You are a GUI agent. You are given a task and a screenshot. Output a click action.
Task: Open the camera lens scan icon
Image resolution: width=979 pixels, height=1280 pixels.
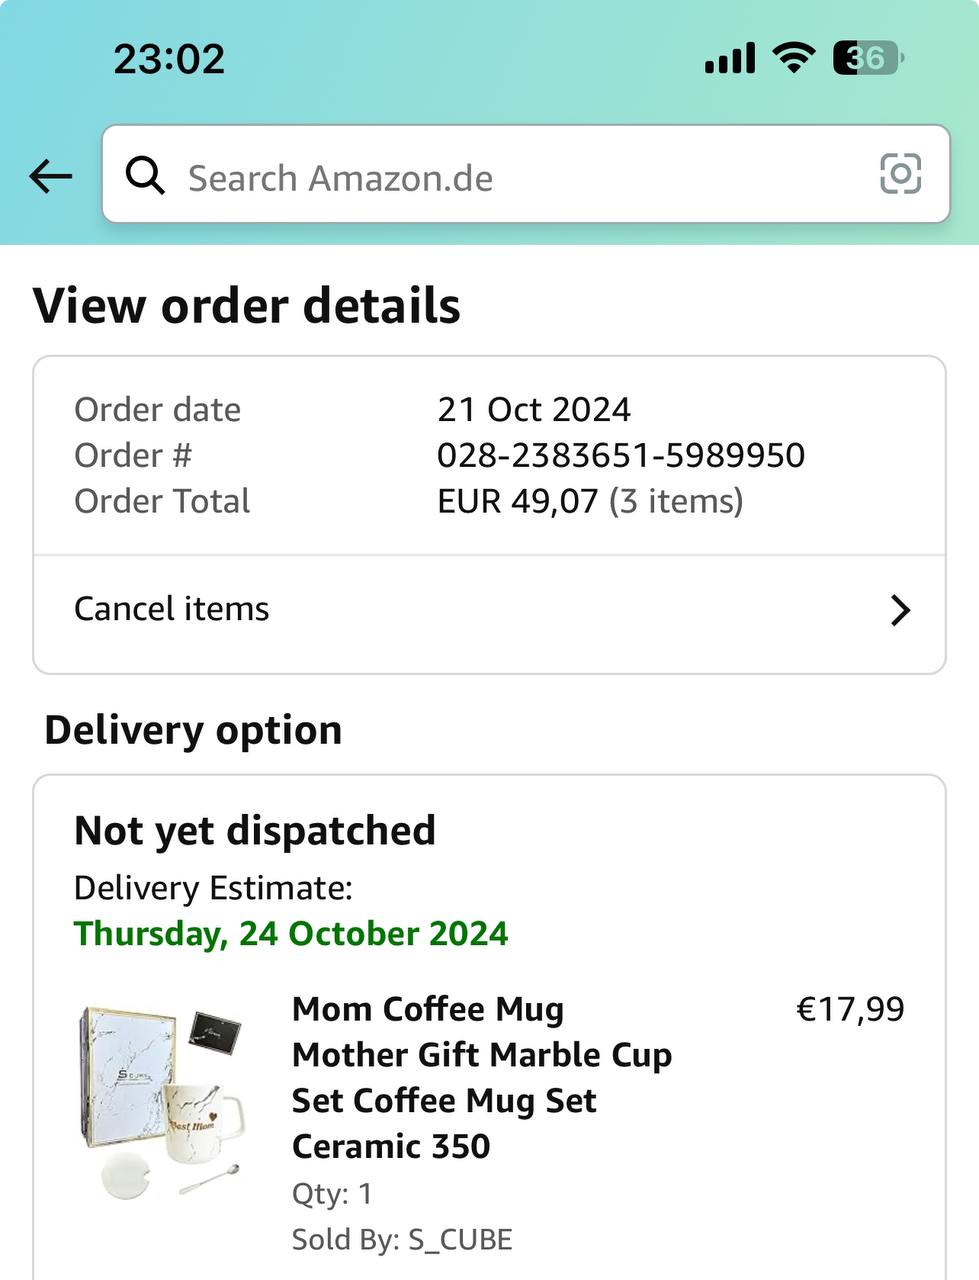coord(899,175)
